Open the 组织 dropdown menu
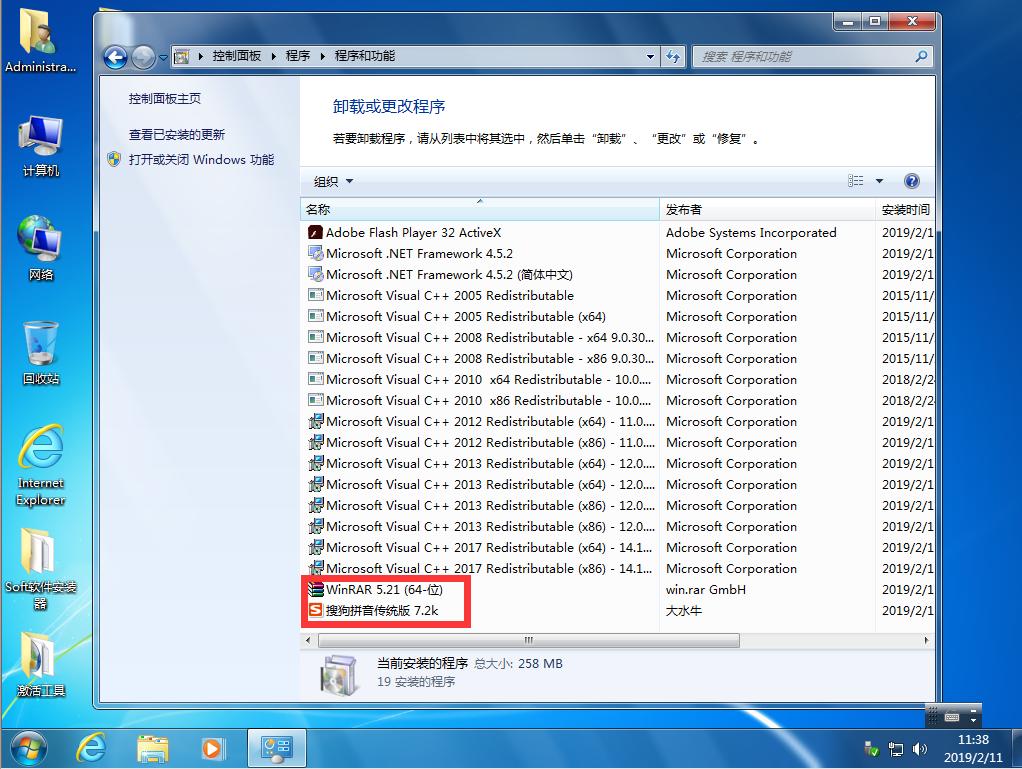Image resolution: width=1022 pixels, height=769 pixels. (x=333, y=181)
